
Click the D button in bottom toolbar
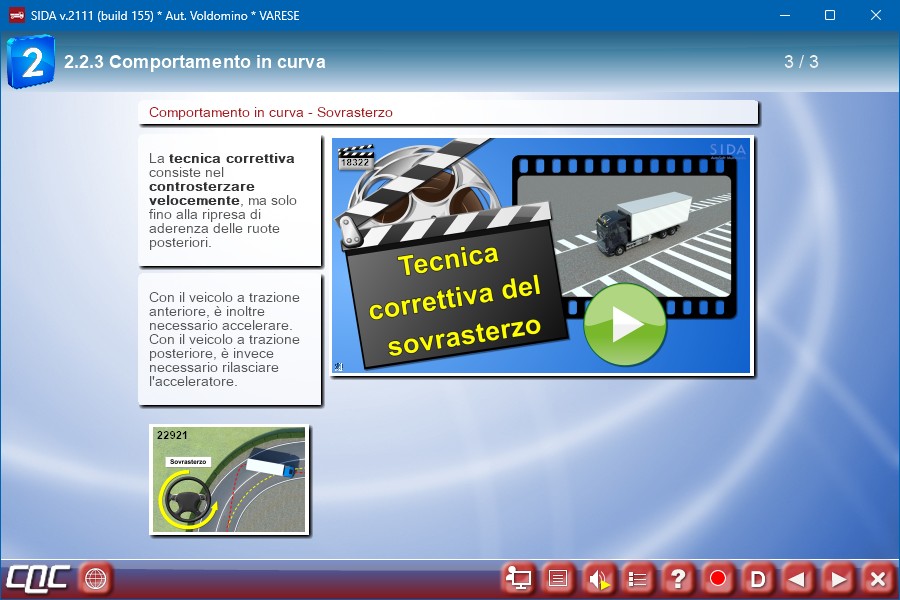[758, 578]
